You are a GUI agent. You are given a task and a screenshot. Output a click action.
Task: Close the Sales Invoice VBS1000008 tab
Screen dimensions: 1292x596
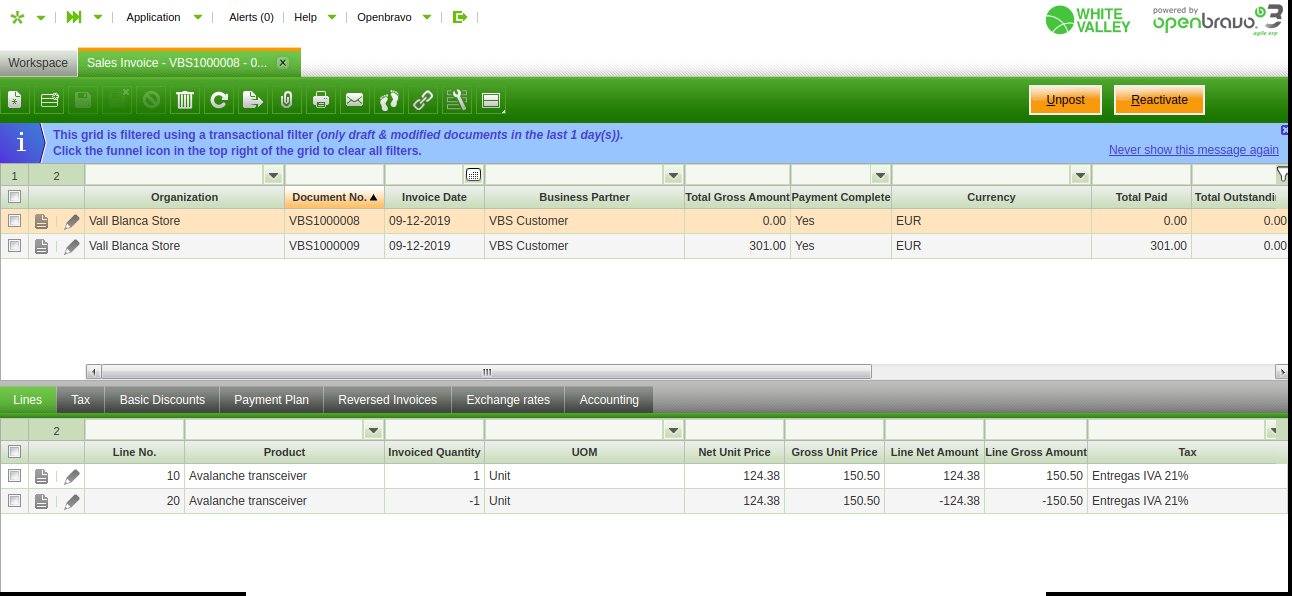pos(282,62)
